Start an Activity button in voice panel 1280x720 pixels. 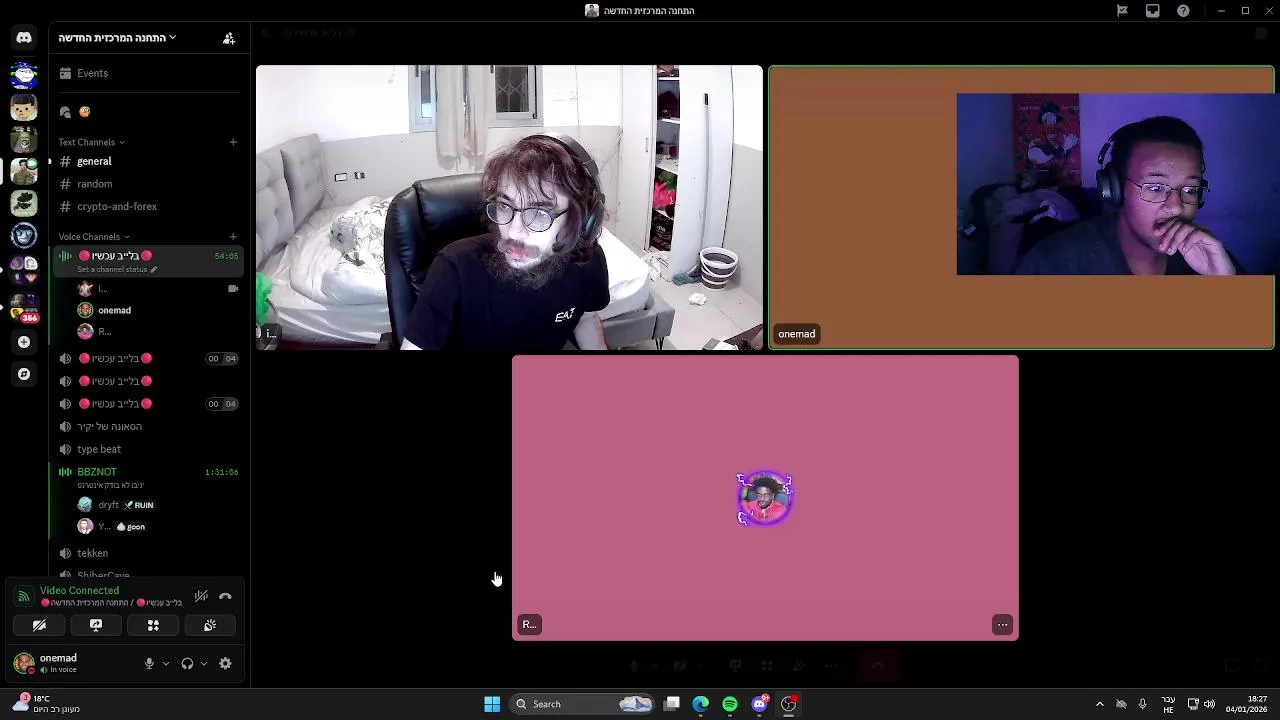153,625
